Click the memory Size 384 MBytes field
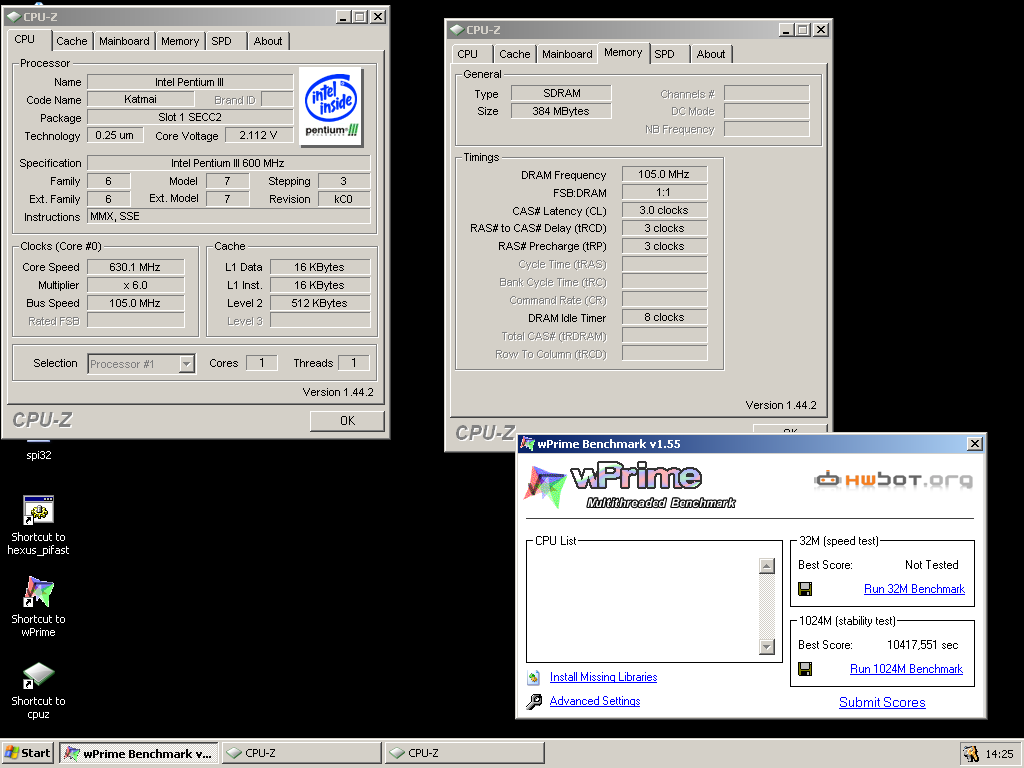The height and width of the screenshot is (768, 1024). point(560,111)
